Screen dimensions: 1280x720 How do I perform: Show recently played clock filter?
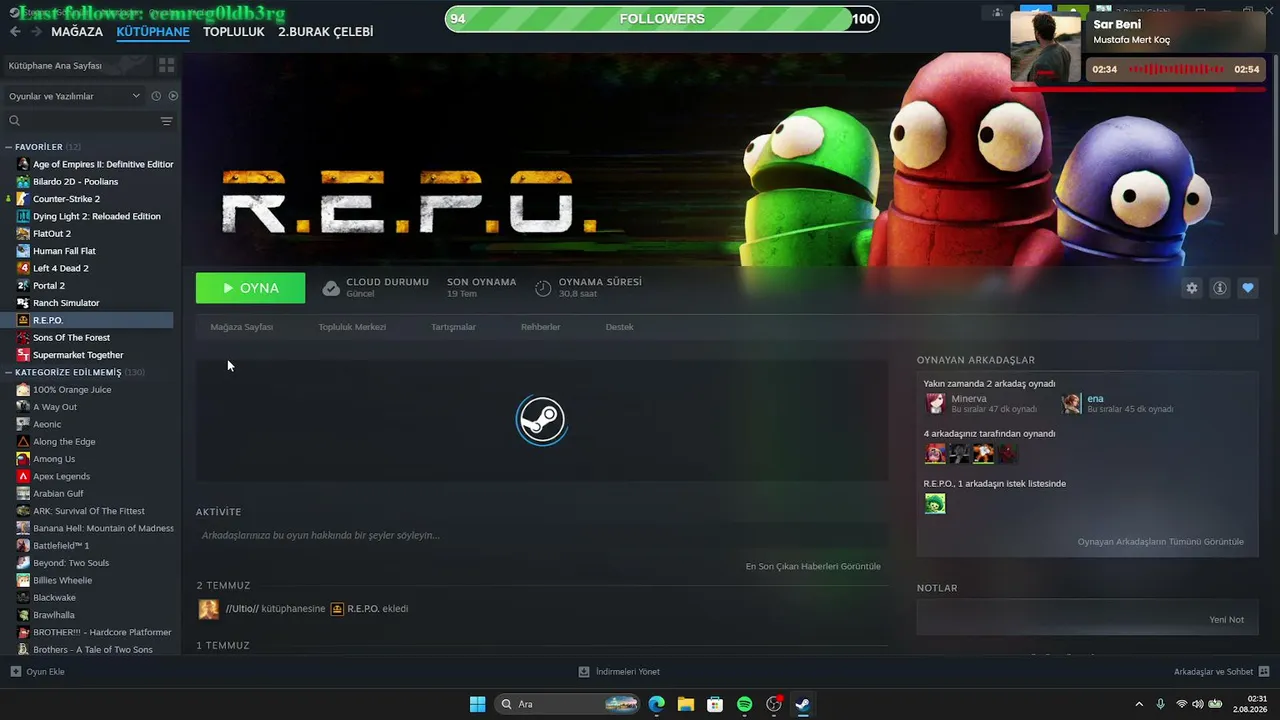click(x=156, y=96)
